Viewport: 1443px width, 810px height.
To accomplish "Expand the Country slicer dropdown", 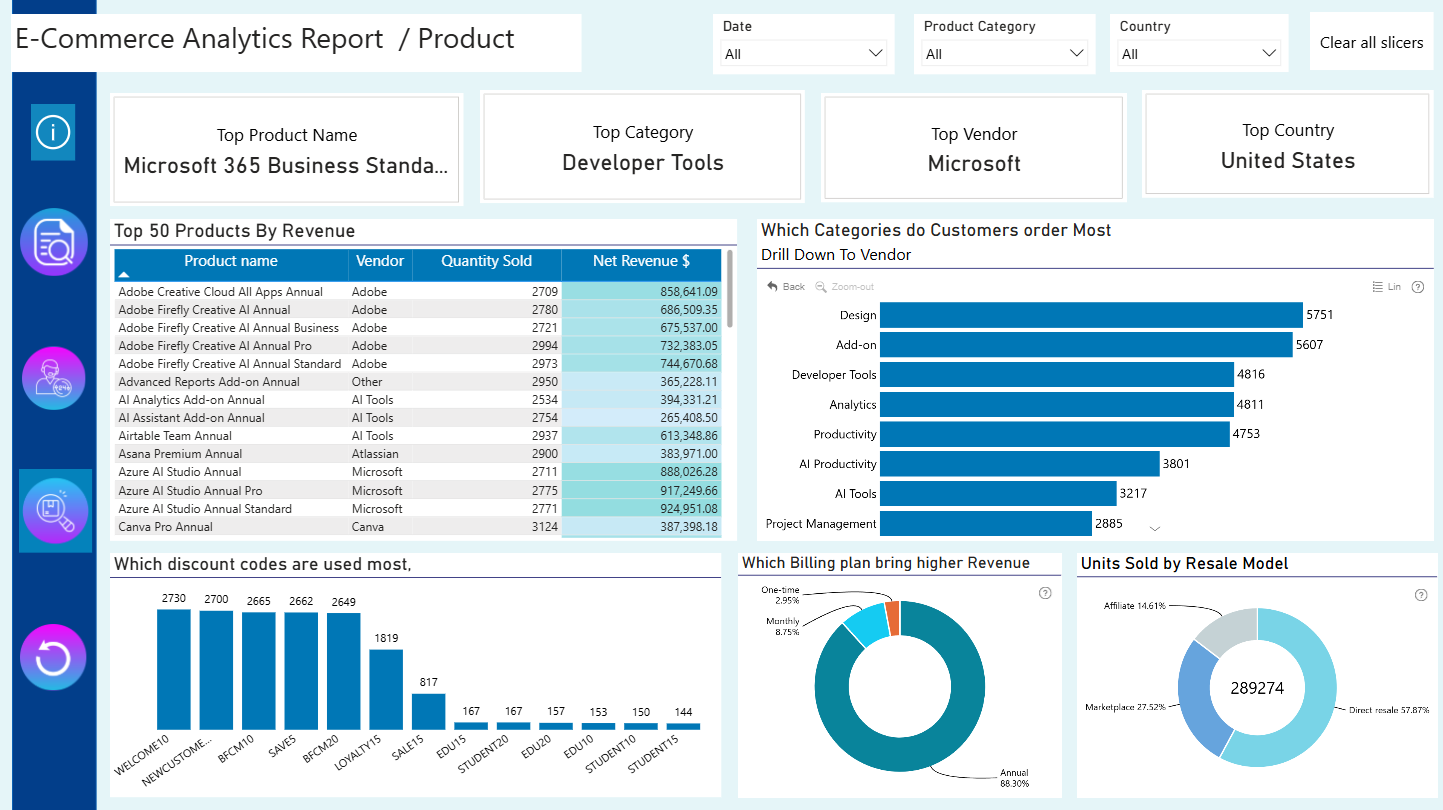I will (x=1198, y=54).
